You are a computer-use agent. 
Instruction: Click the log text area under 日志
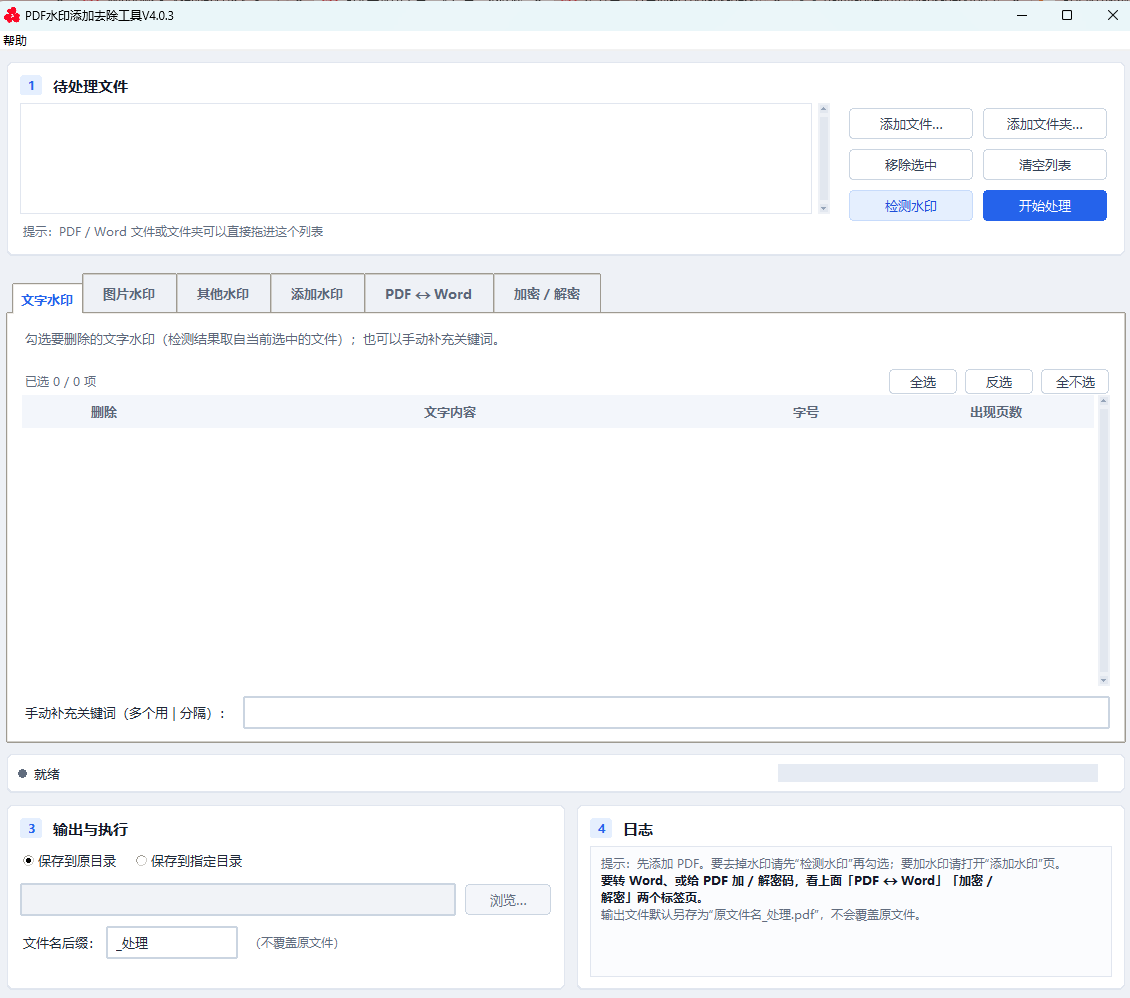pos(850,912)
